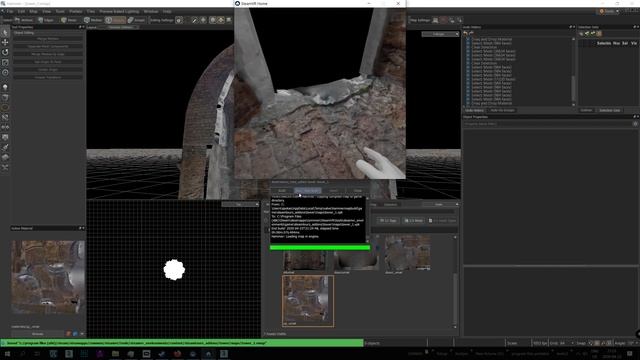
Task: Click the first icon after Map Settings
Action: tap(436, 20)
